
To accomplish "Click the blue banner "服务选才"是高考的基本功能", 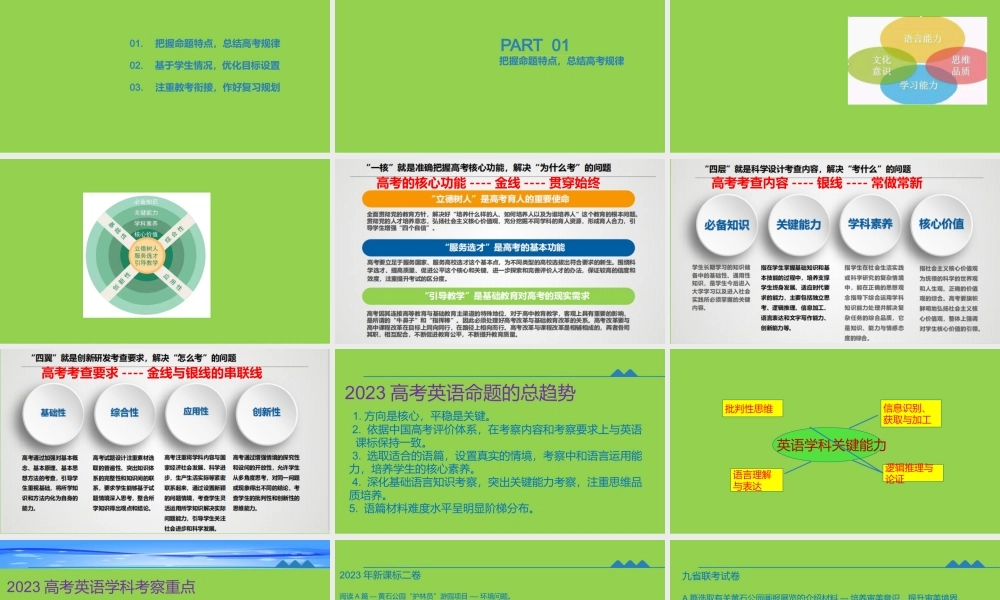I will click(x=498, y=247).
